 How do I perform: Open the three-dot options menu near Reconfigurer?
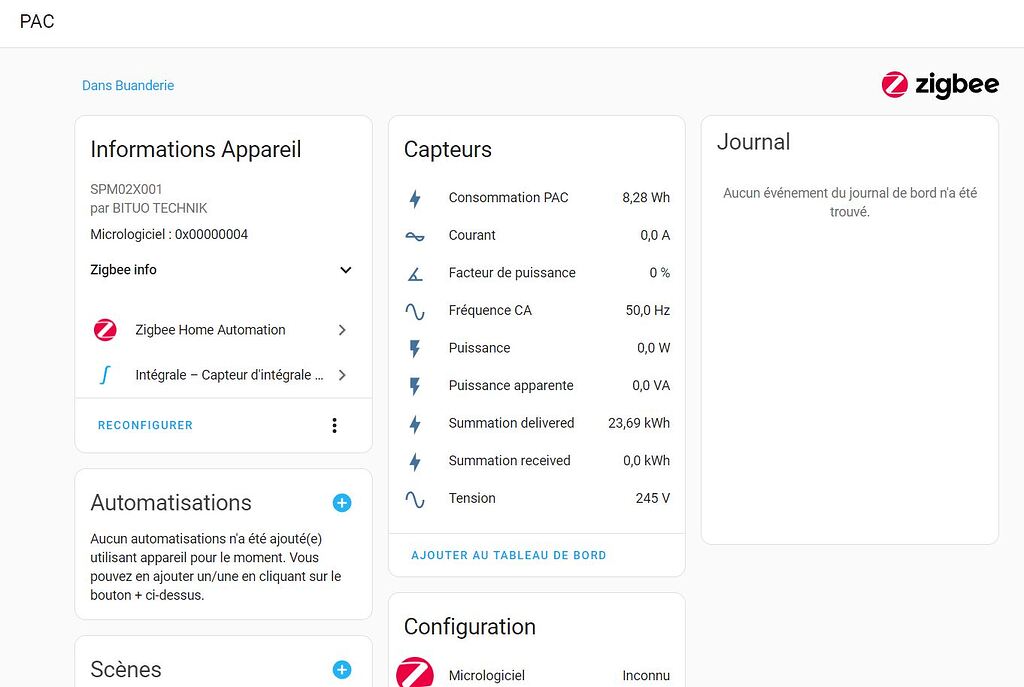click(334, 425)
